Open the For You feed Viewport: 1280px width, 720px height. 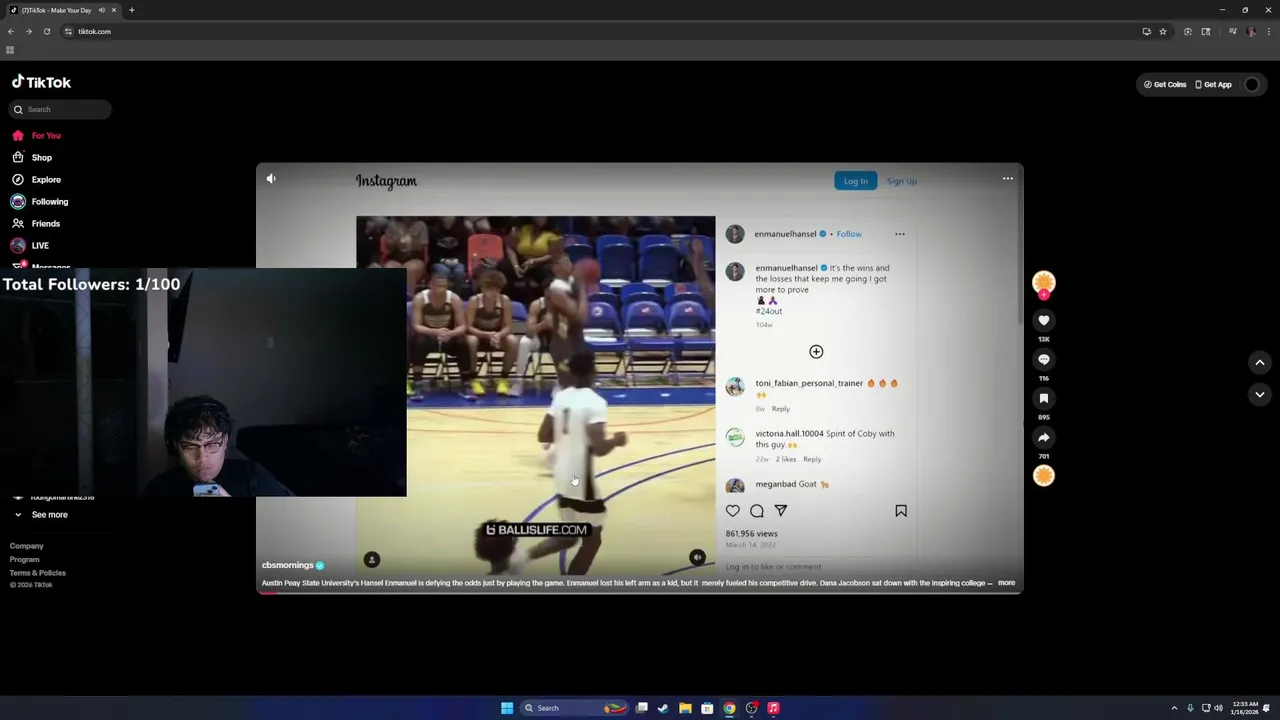coord(36,135)
